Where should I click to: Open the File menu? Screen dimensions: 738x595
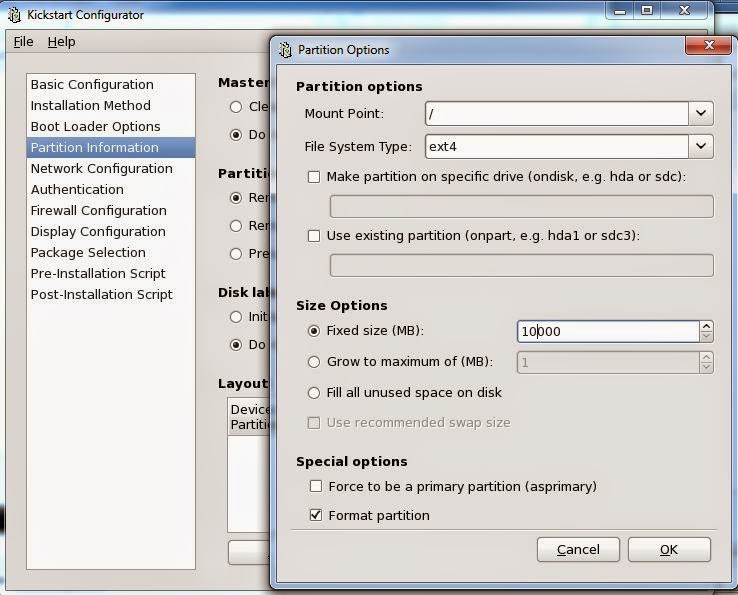point(23,42)
